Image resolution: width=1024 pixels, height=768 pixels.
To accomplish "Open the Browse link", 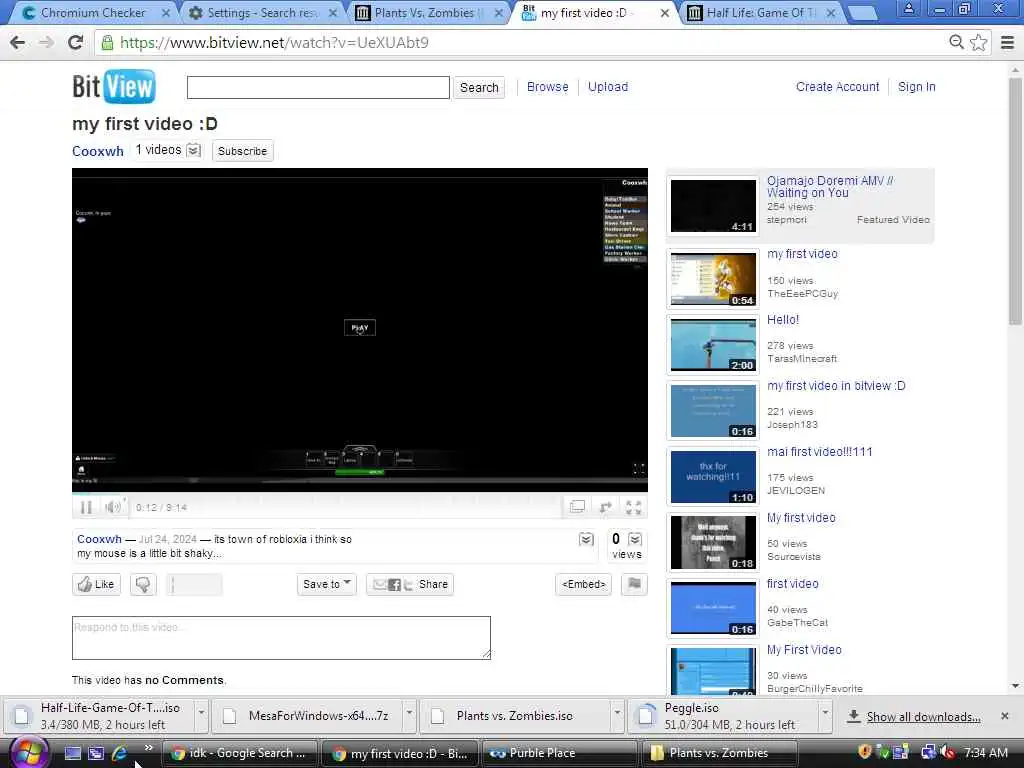I will (x=547, y=87).
